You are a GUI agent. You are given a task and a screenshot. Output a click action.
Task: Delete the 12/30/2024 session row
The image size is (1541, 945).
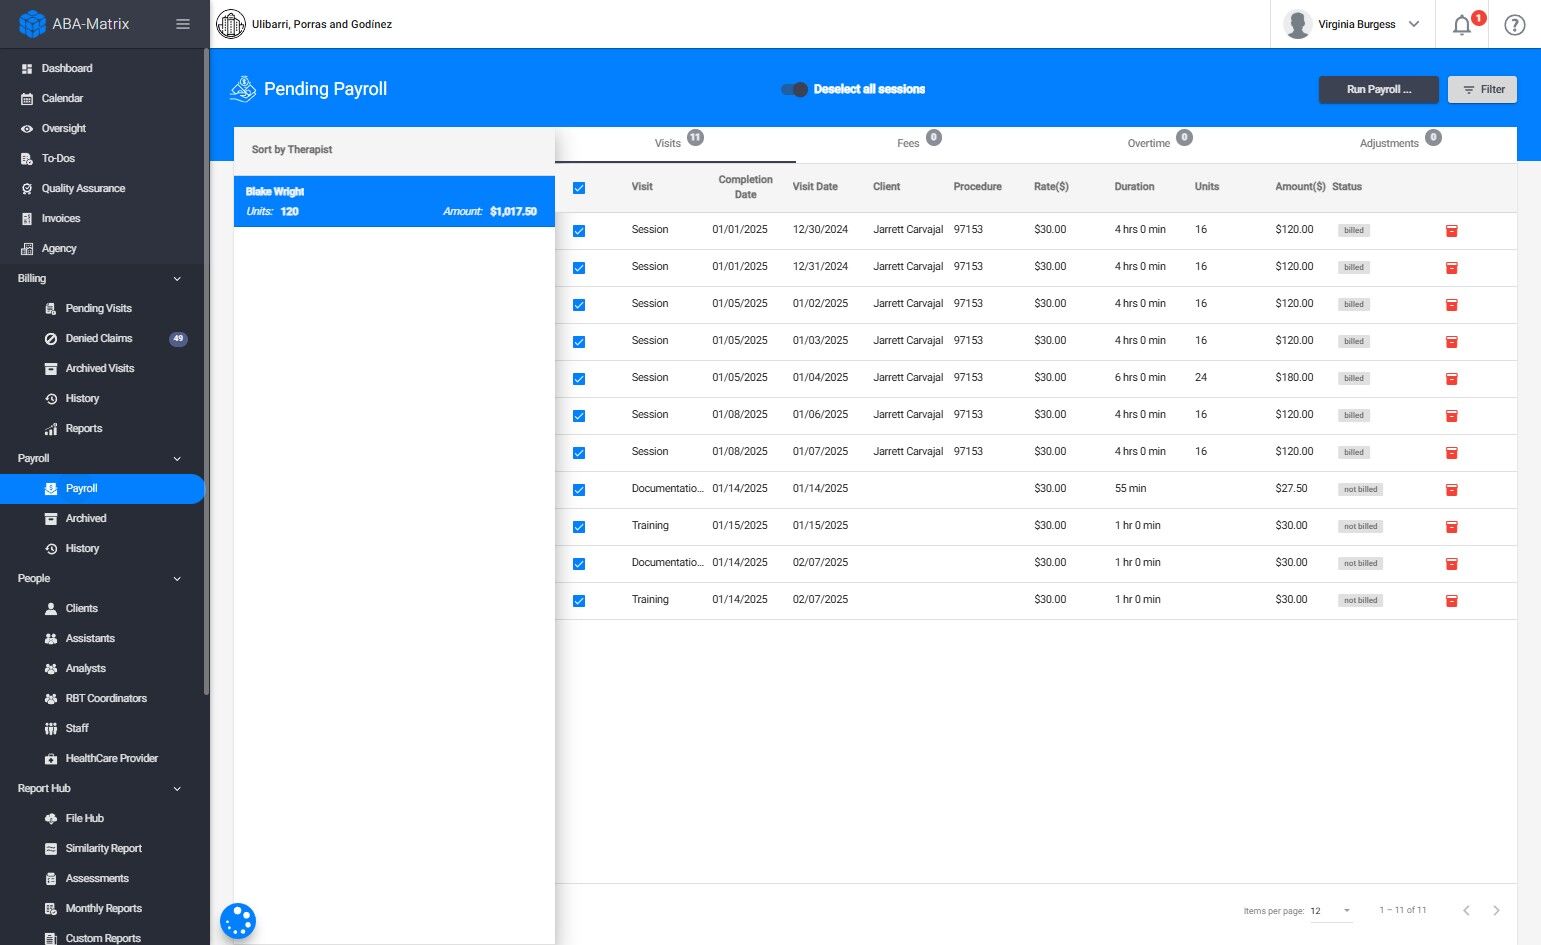click(1451, 231)
